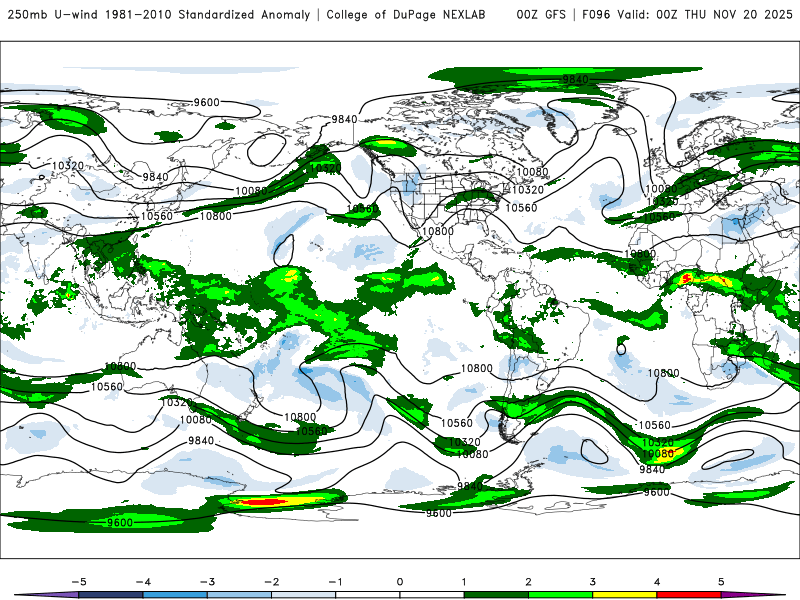Click the purple left-end arrow of the color bar

tap(48, 595)
